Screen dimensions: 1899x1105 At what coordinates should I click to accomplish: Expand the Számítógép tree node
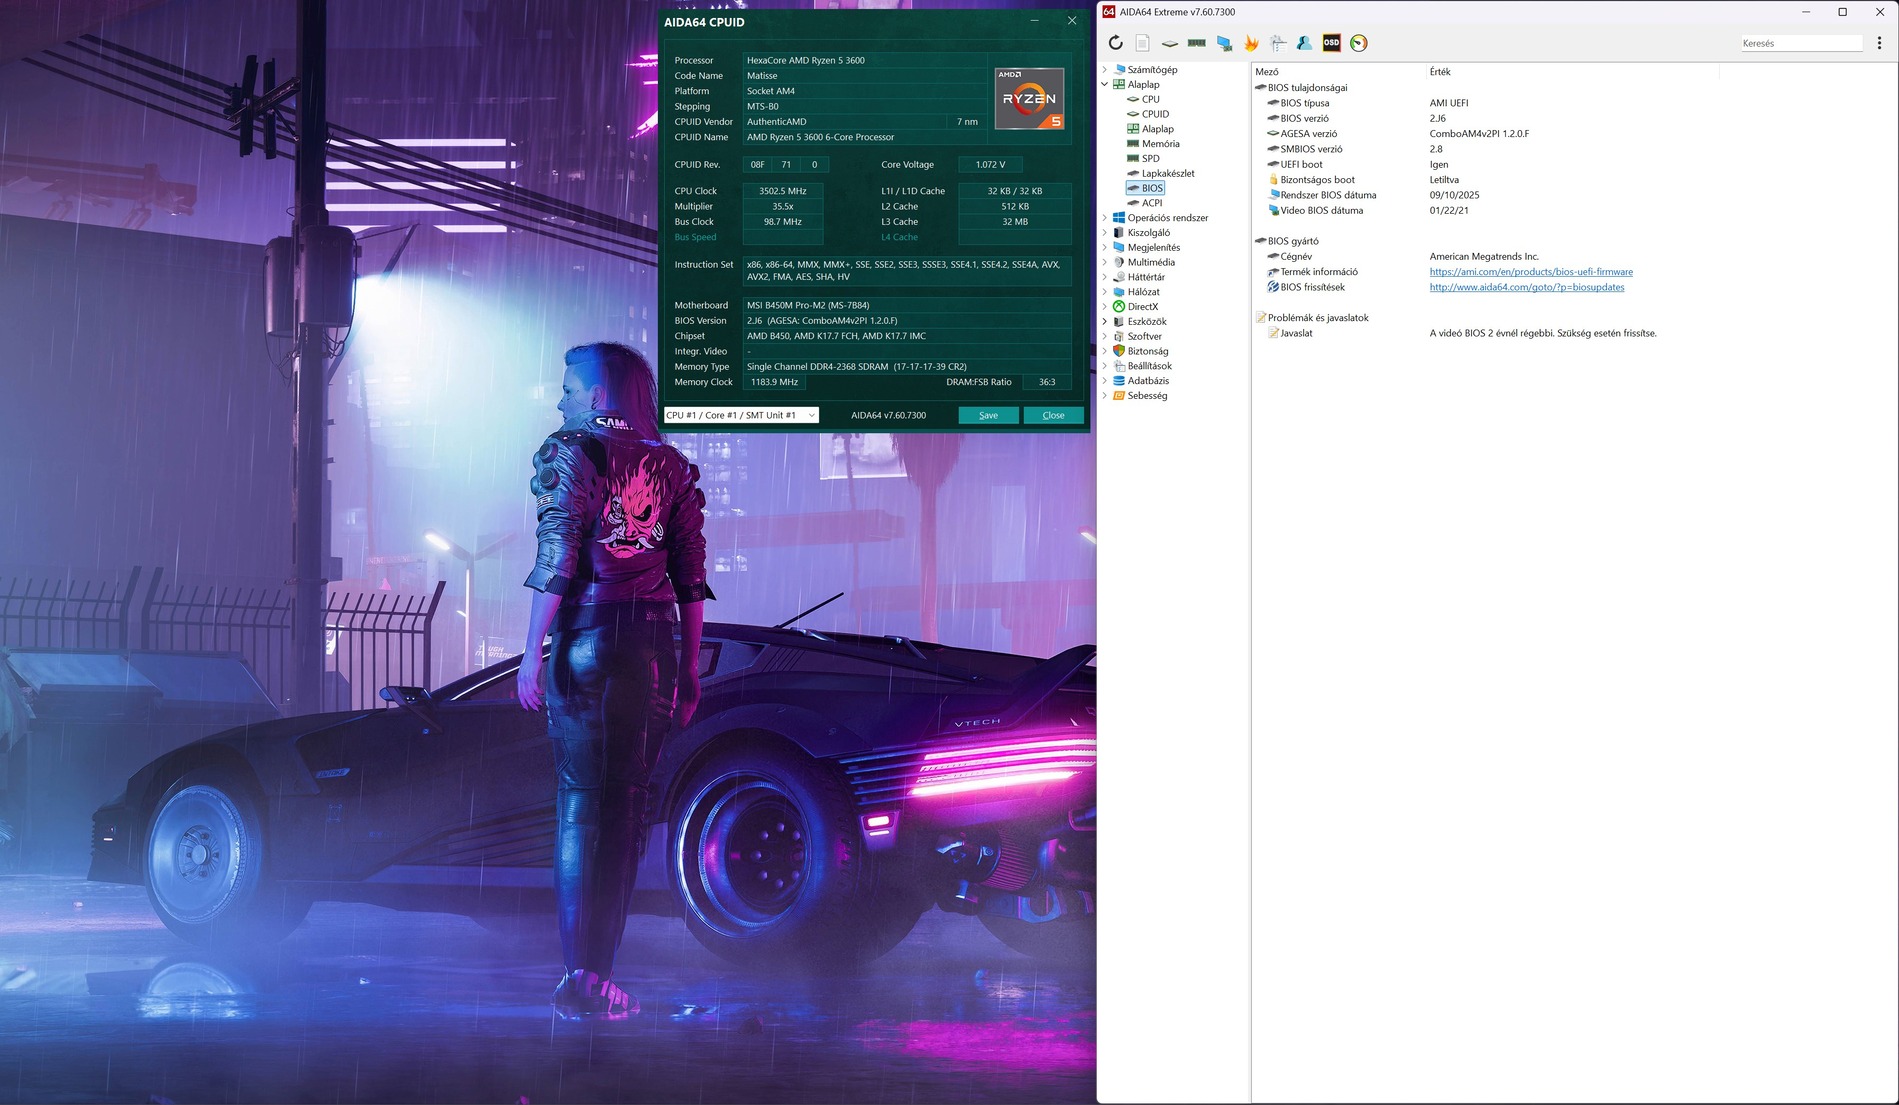[1105, 70]
